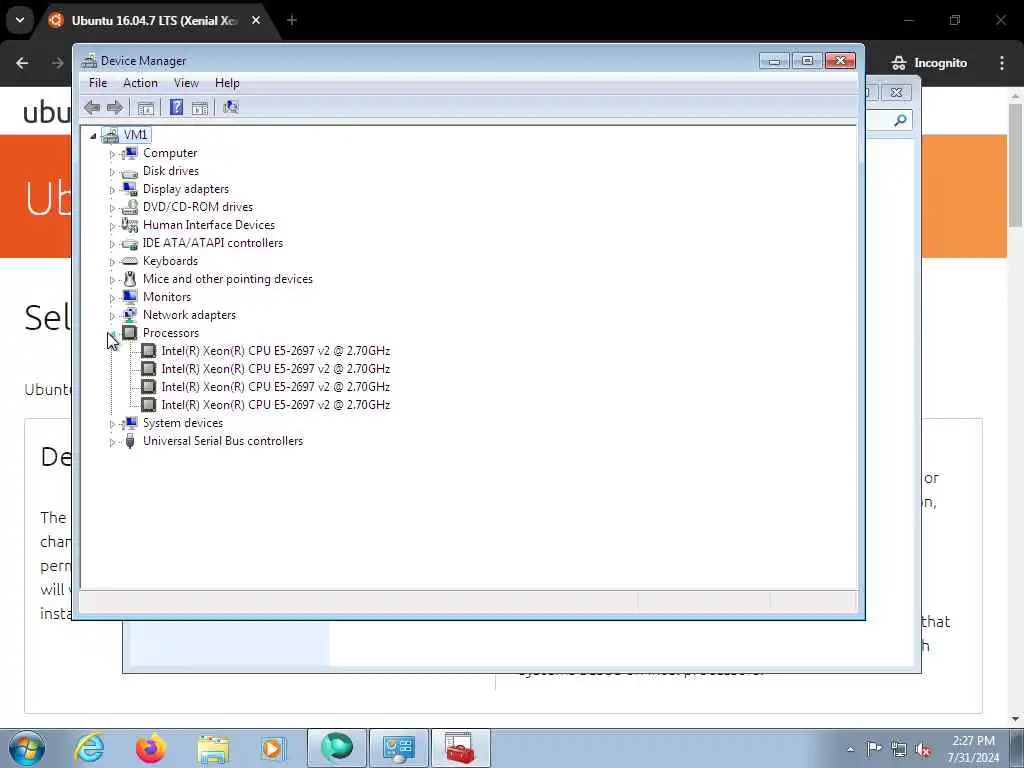Click Scan for hardware changes toolbar icon
Viewport: 1024px width, 768px height.
pos(231,107)
